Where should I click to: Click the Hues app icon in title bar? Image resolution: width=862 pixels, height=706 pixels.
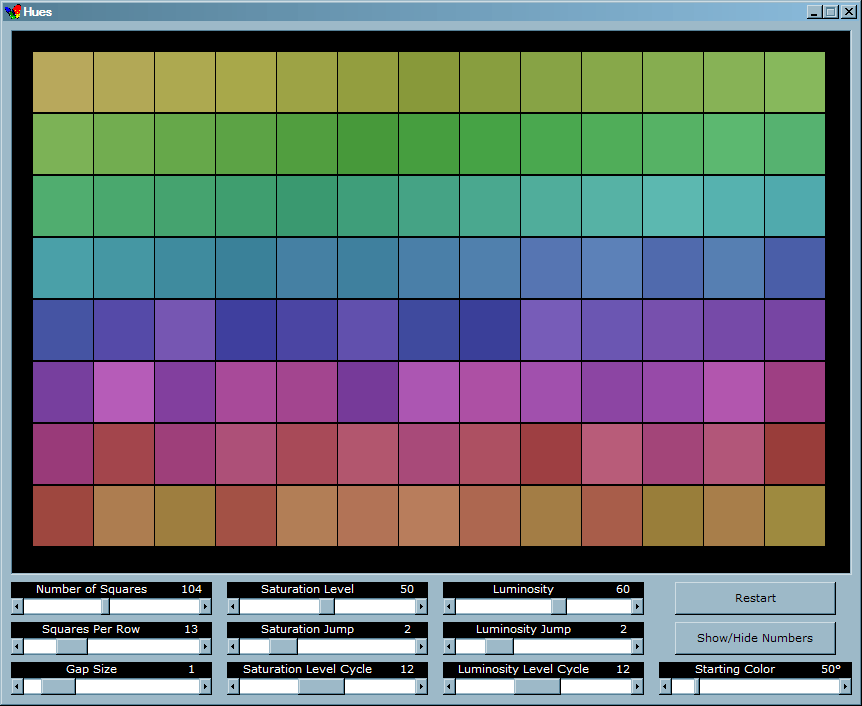point(13,12)
